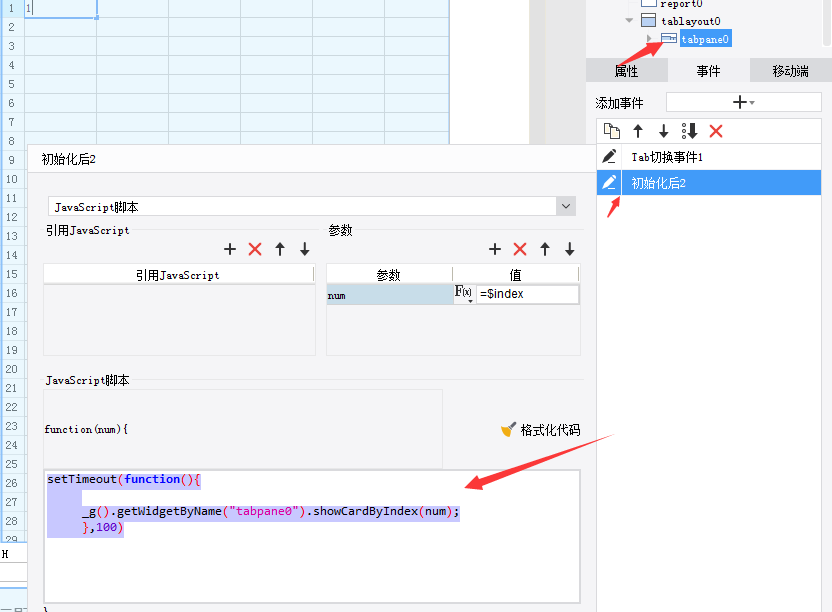
Task: Move parameter up arrow
Action: point(545,249)
